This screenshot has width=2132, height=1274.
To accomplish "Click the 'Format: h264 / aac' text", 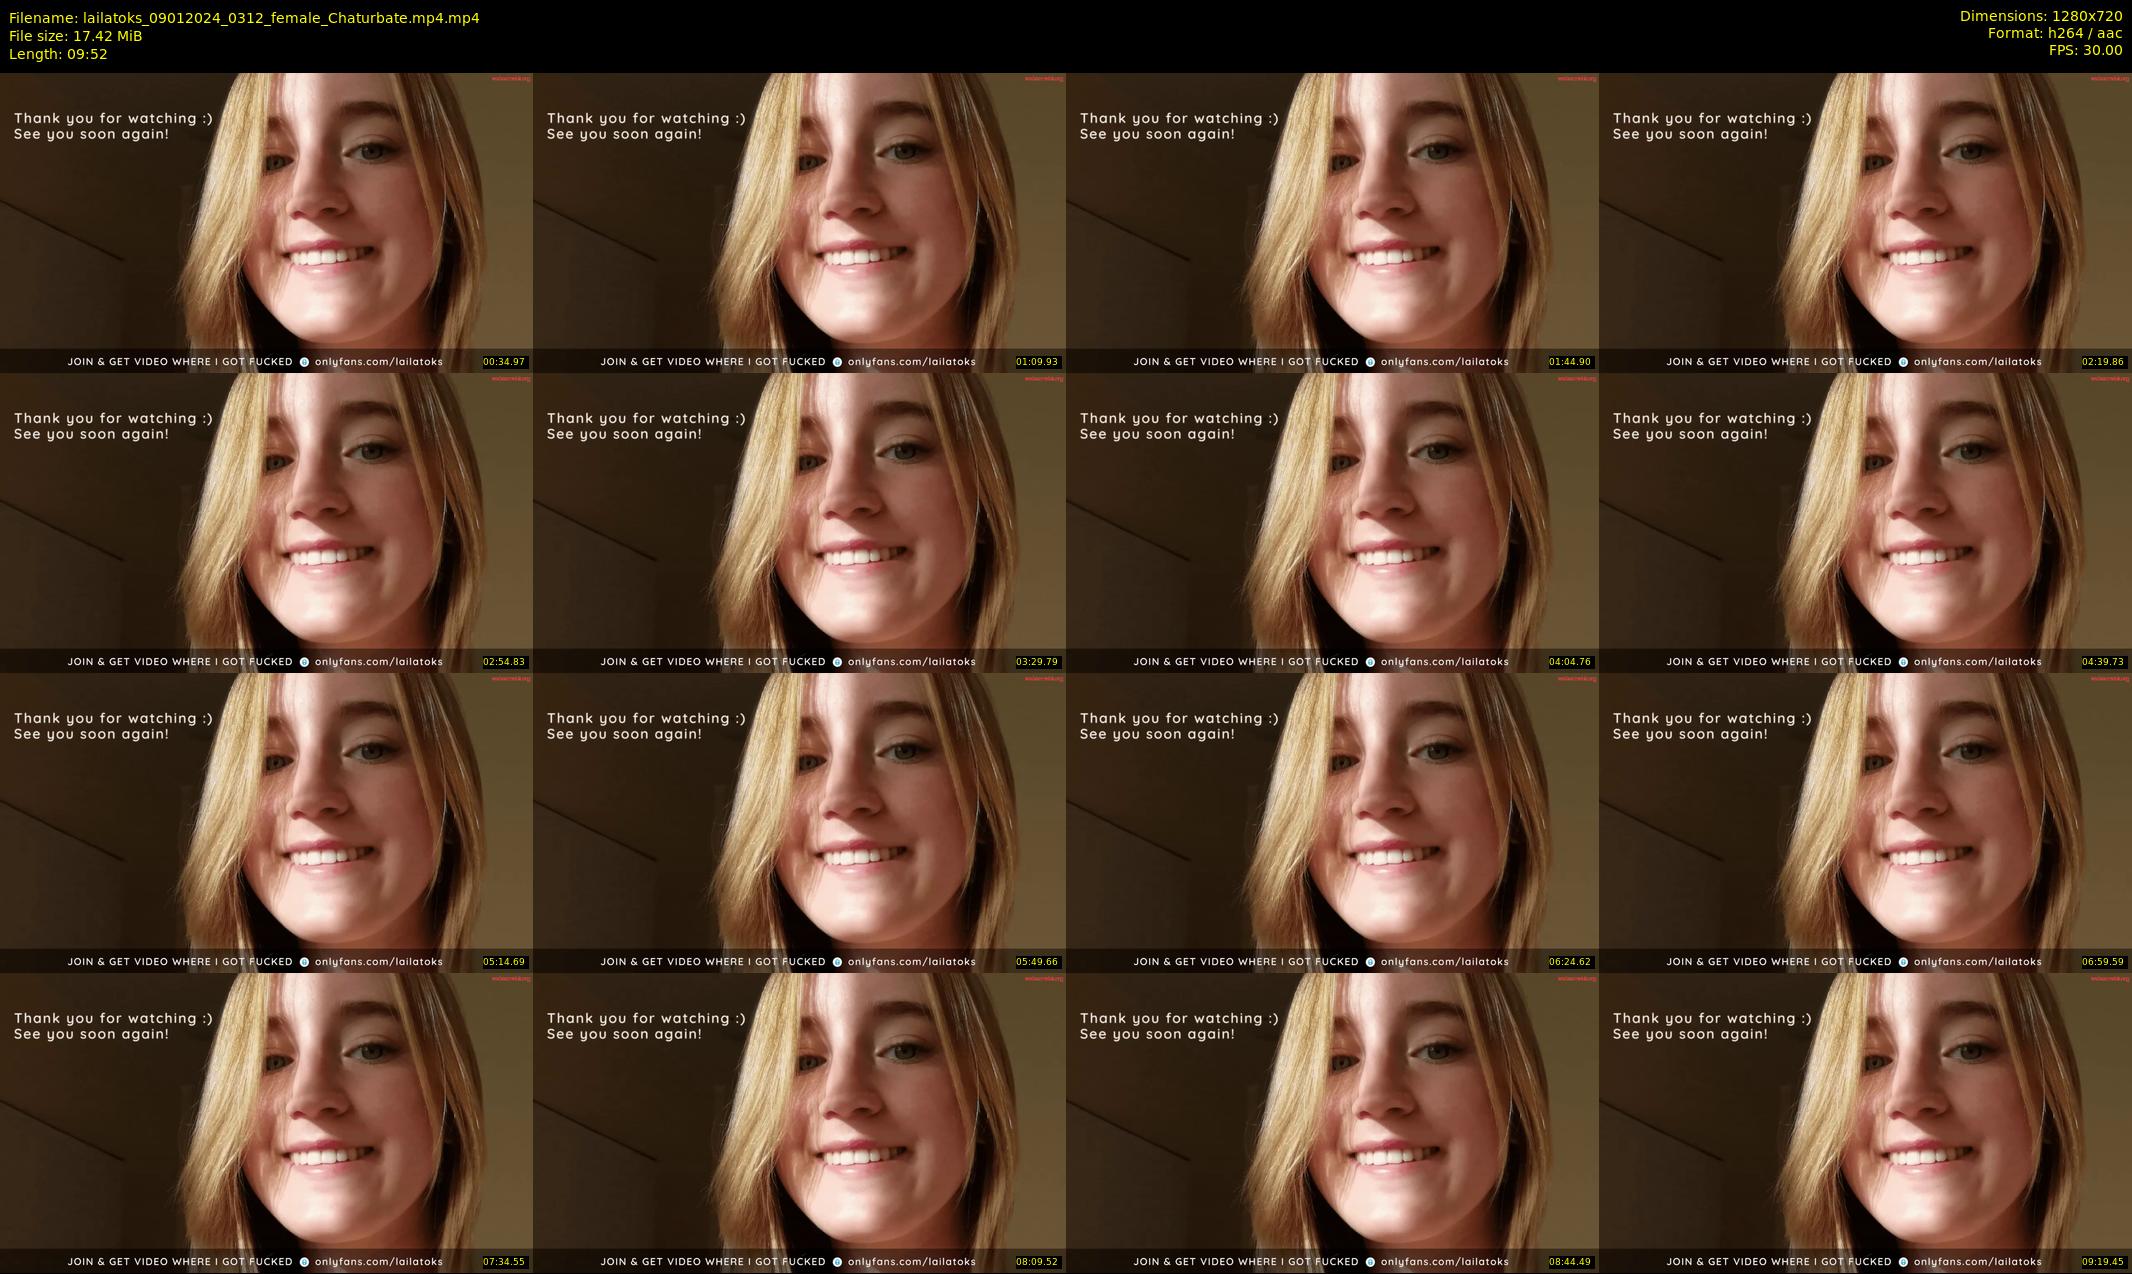I will coord(2055,33).
